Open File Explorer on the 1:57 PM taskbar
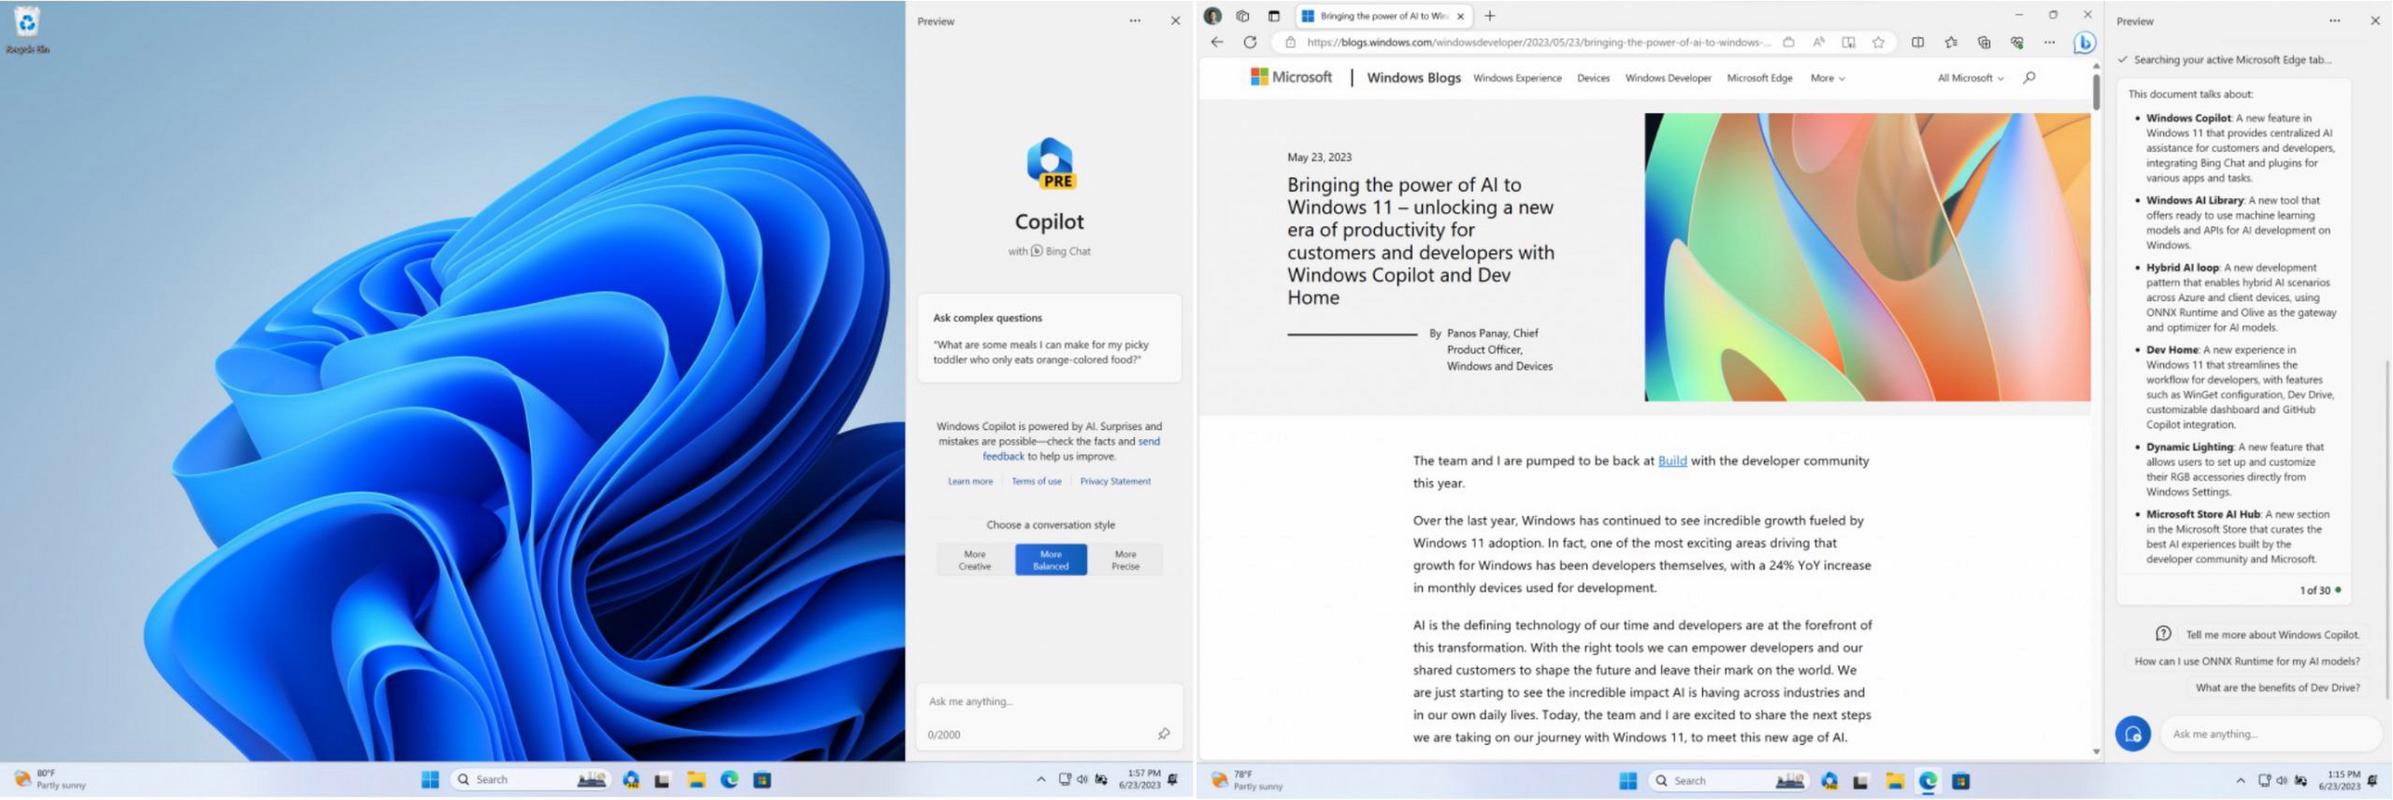Viewport: 2393px width, 800px height. pyautogui.click(x=696, y=780)
